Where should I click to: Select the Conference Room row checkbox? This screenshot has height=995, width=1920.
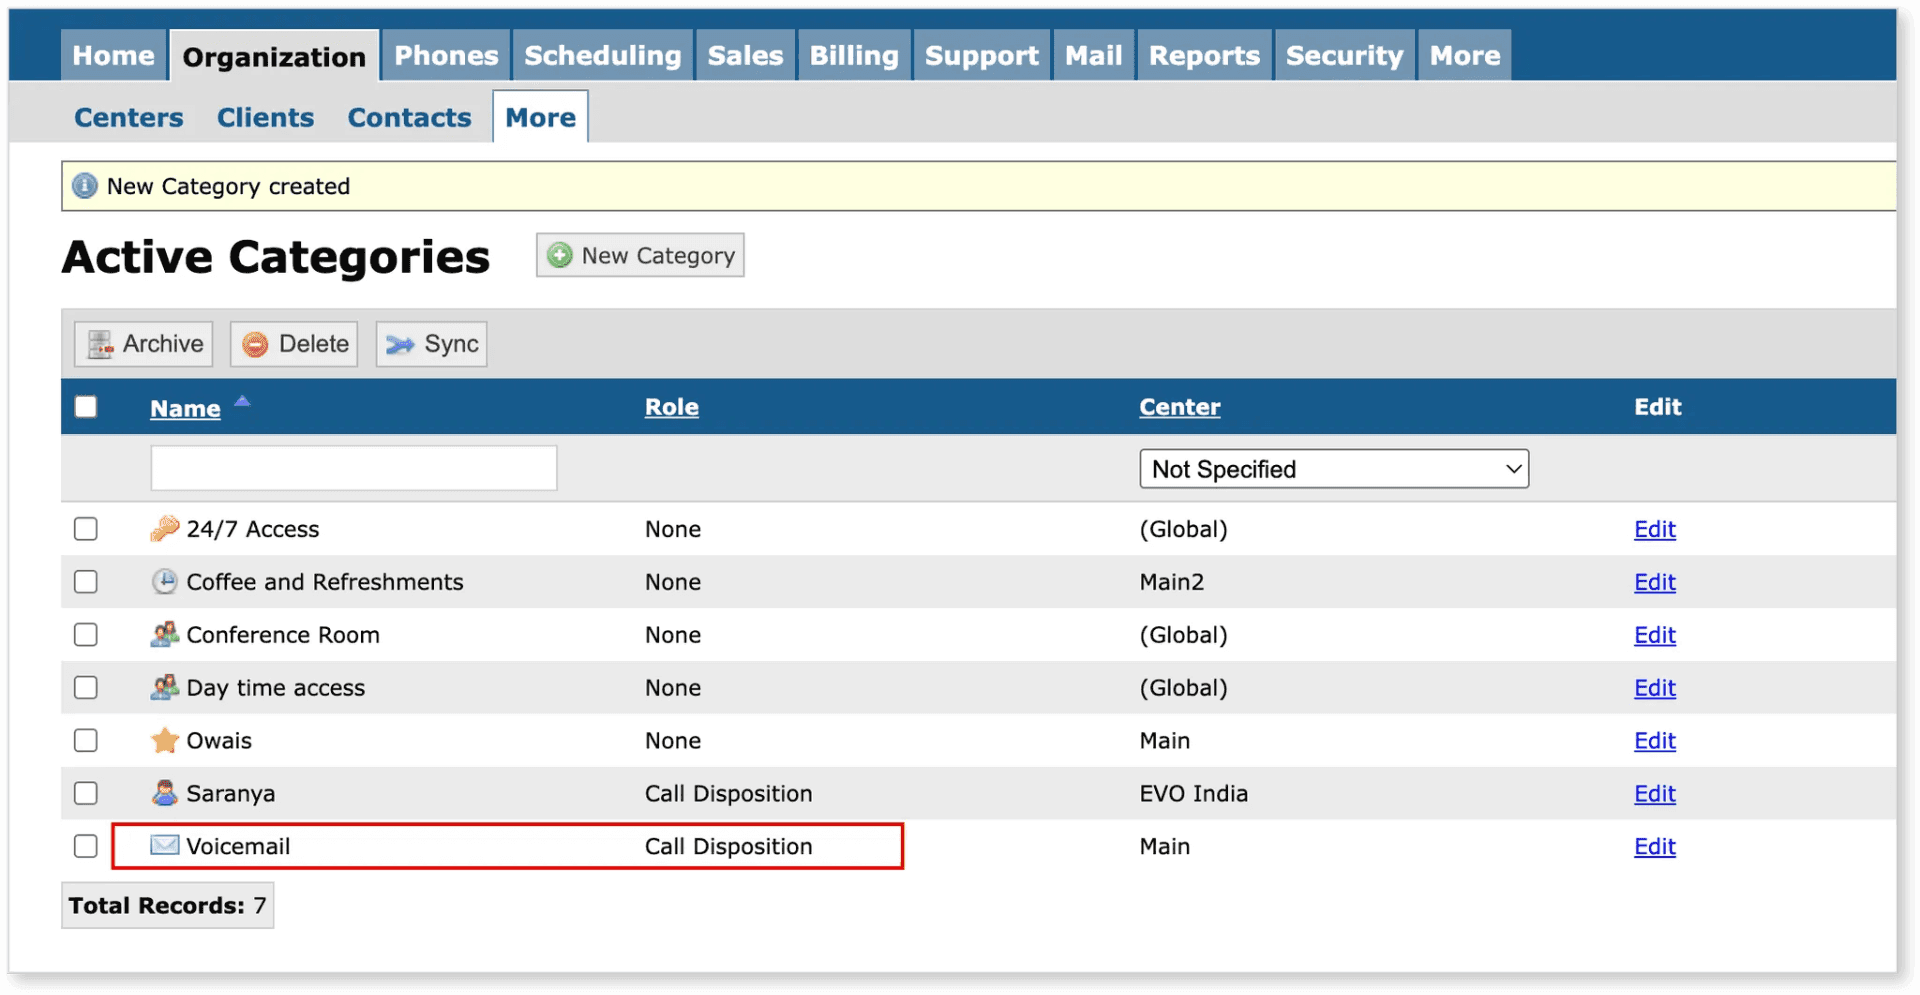tap(86, 634)
